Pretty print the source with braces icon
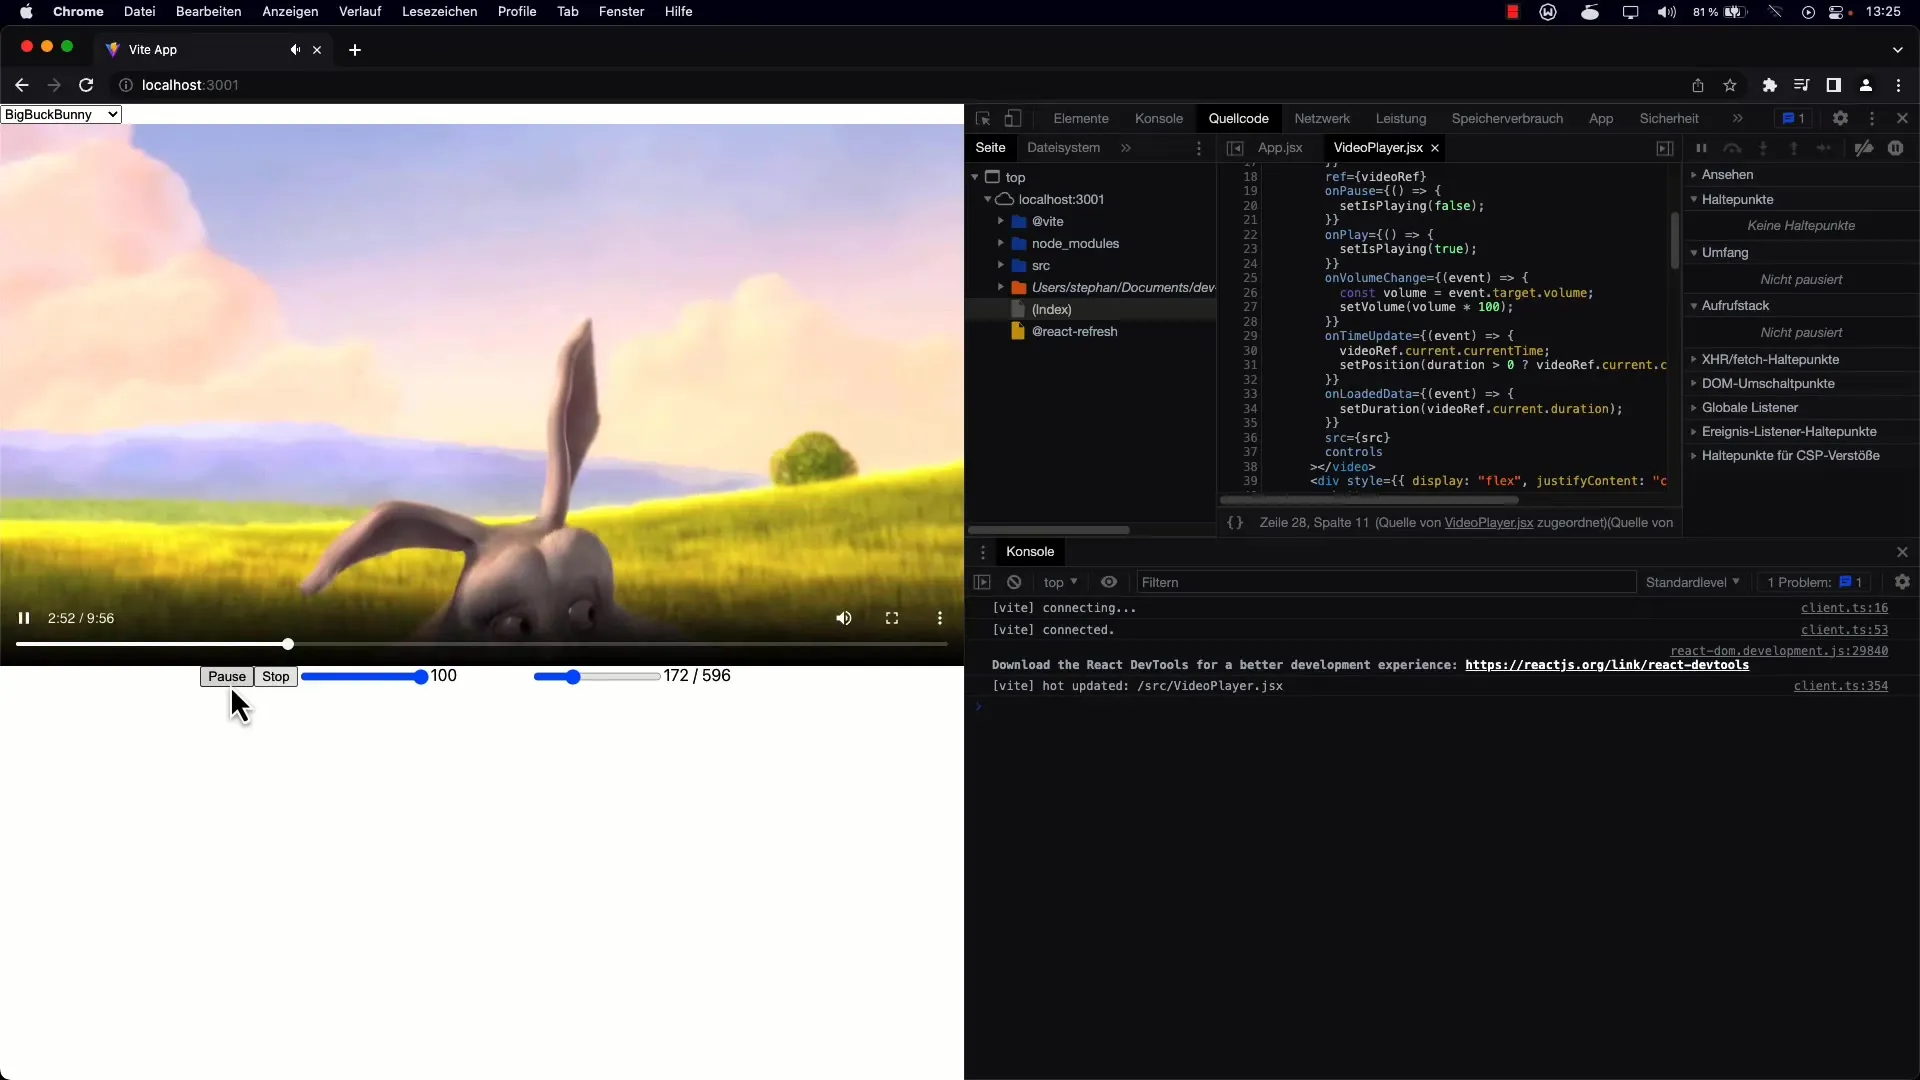 (1235, 522)
